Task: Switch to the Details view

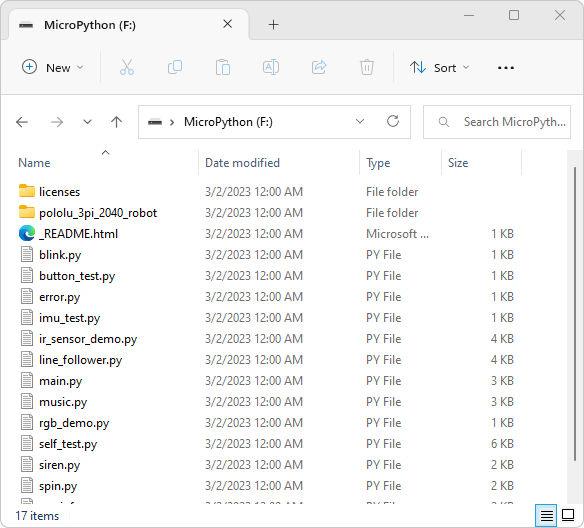Action: pyautogui.click(x=546, y=516)
